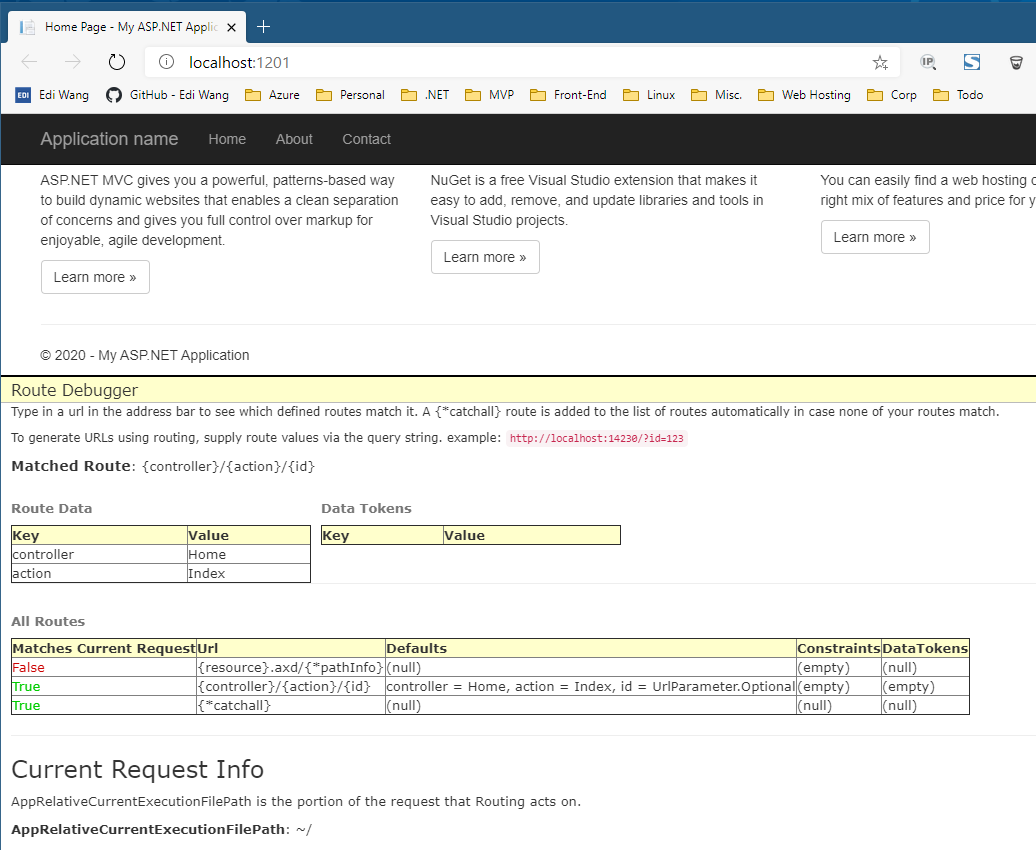
Task: Open the Edi Wang bookmark
Action: coord(52,95)
